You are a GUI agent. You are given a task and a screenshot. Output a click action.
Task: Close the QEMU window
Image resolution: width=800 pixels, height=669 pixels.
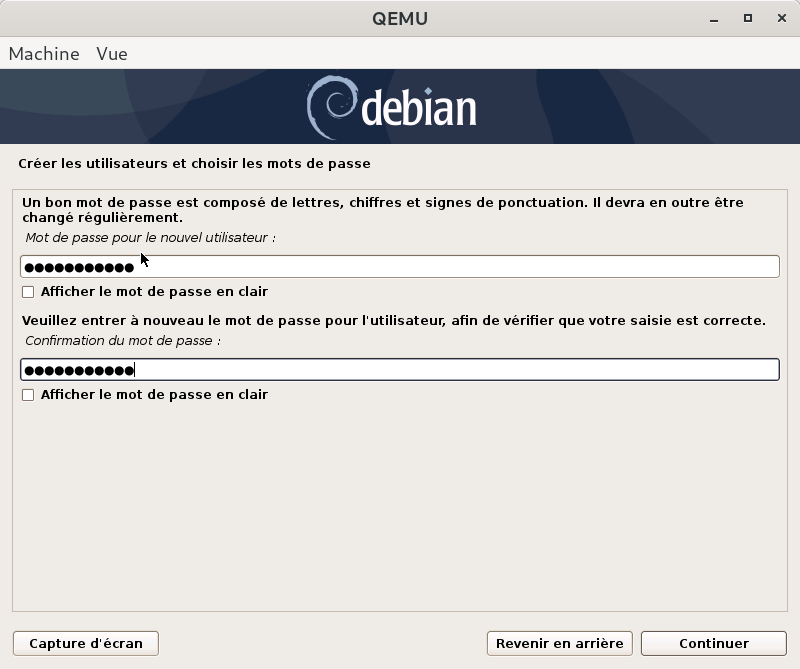(778, 18)
